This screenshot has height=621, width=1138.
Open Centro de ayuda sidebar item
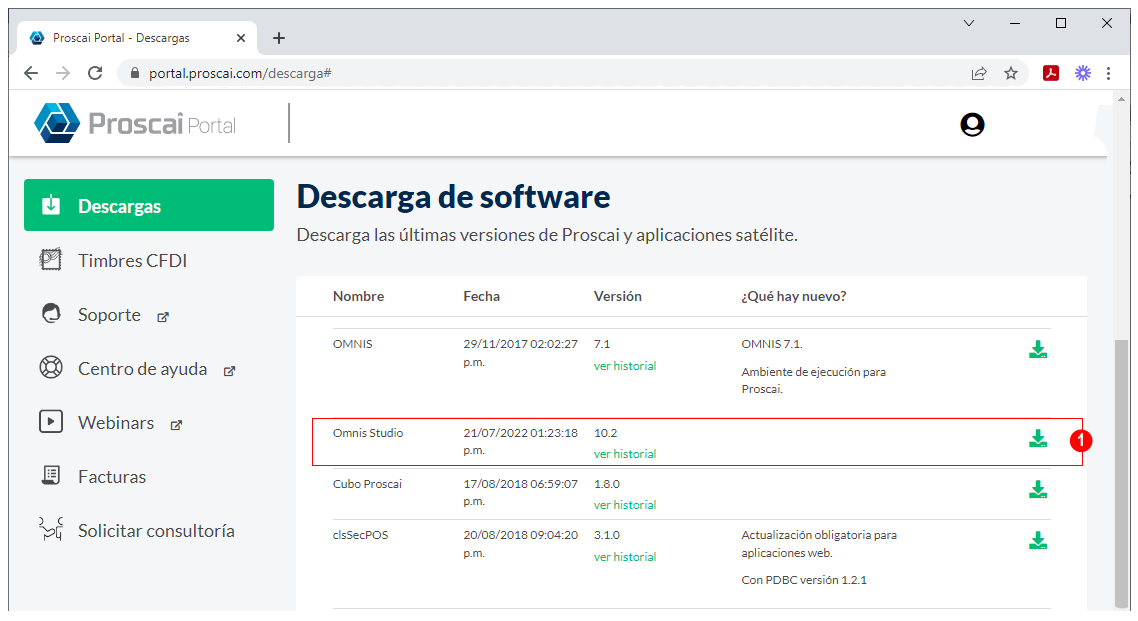142,369
